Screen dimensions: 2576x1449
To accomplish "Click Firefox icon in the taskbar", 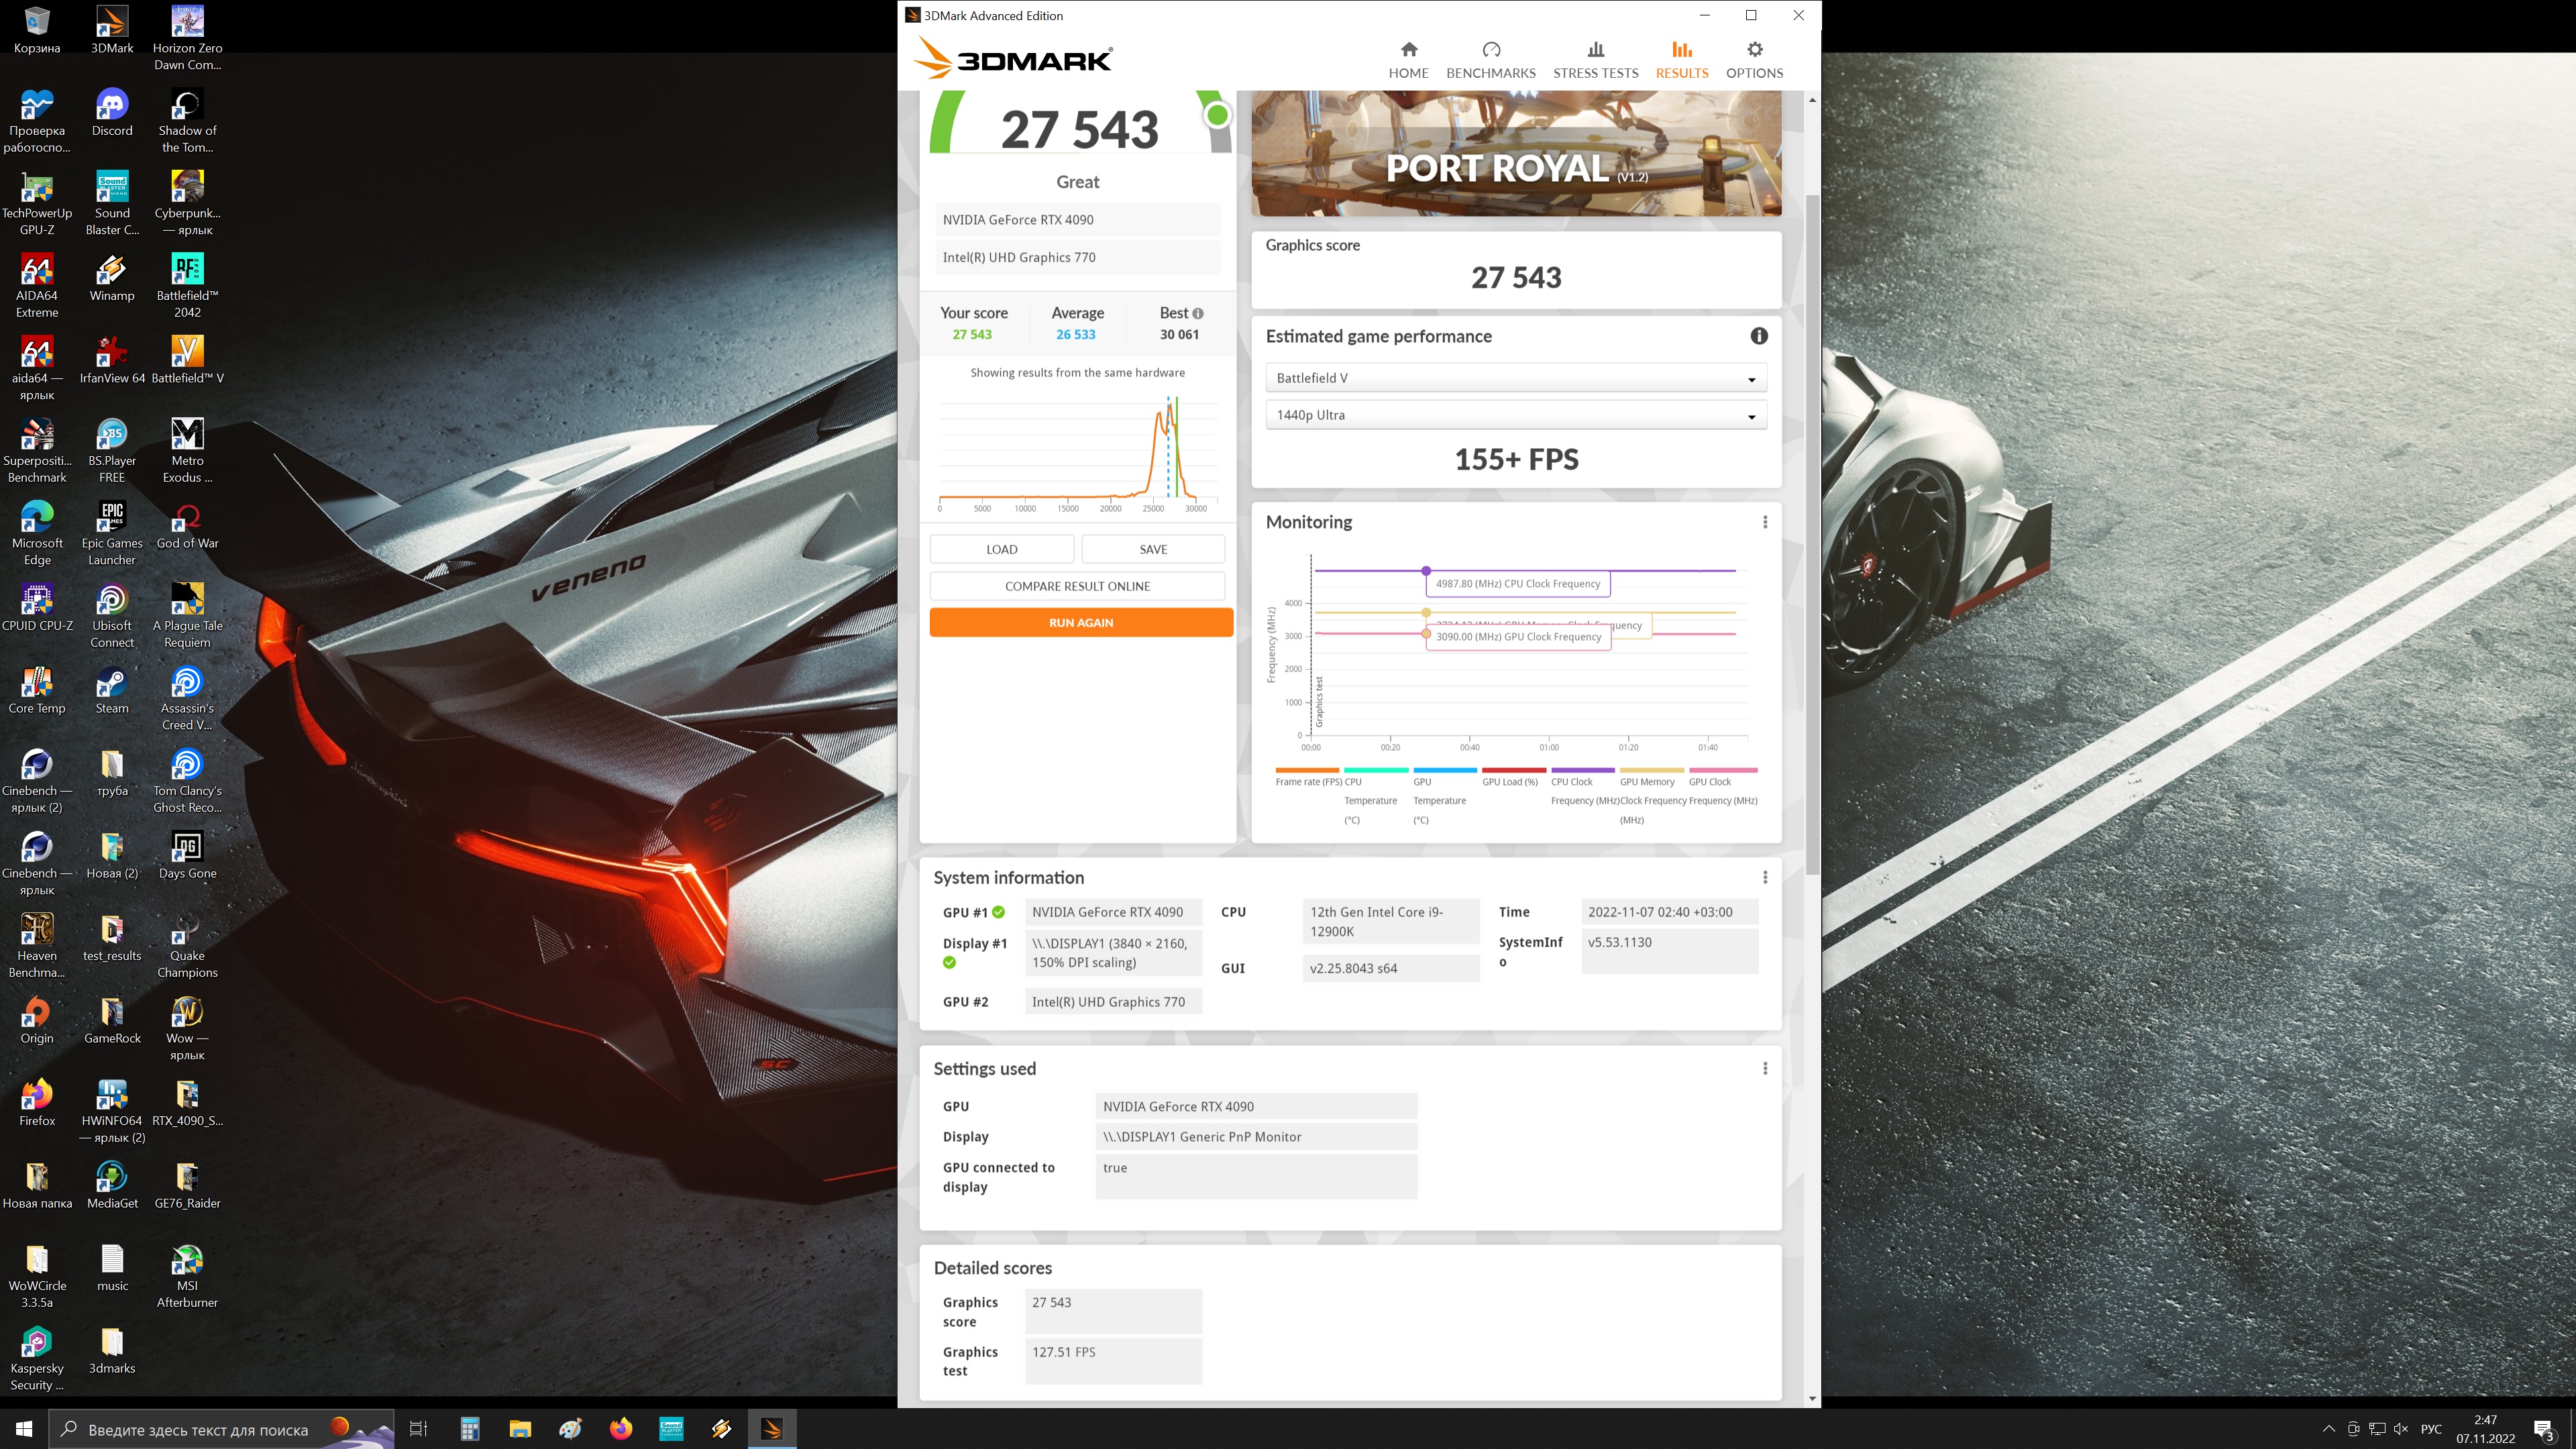I will (621, 1428).
